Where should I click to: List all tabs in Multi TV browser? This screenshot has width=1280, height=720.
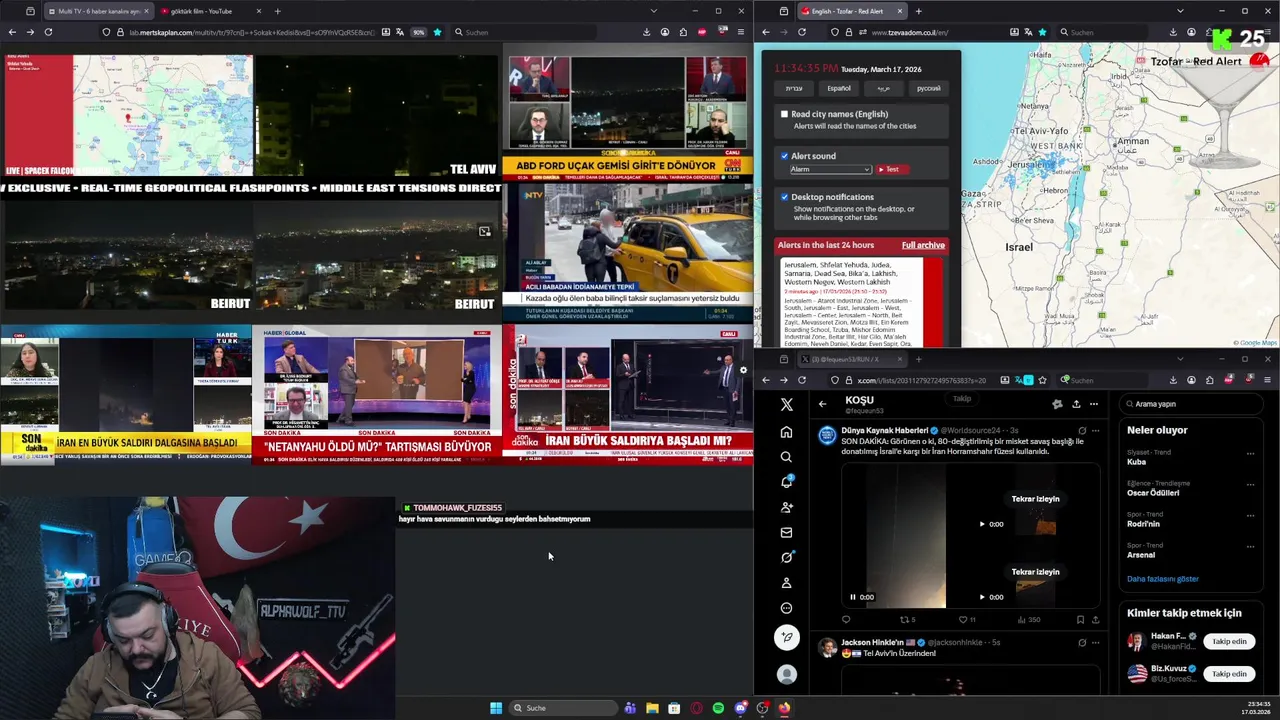click(654, 11)
